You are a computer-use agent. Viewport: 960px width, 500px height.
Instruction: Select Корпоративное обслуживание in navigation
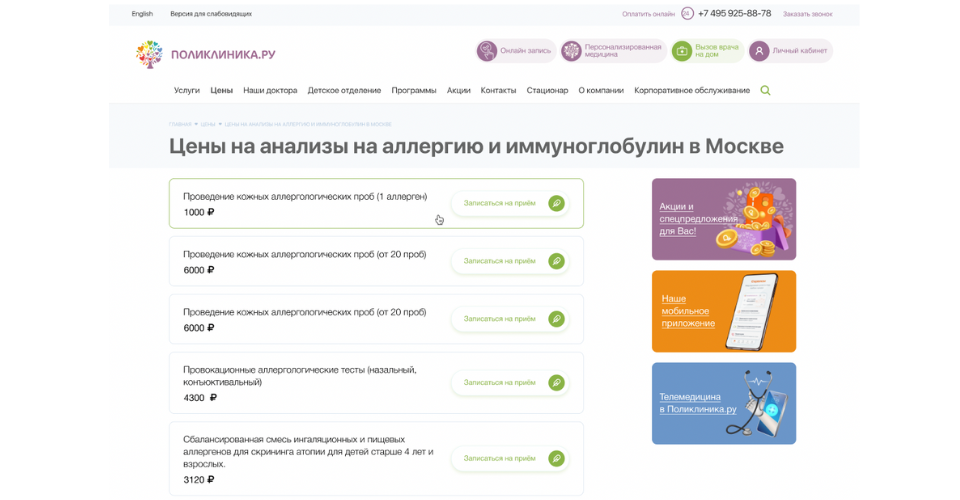(x=692, y=90)
